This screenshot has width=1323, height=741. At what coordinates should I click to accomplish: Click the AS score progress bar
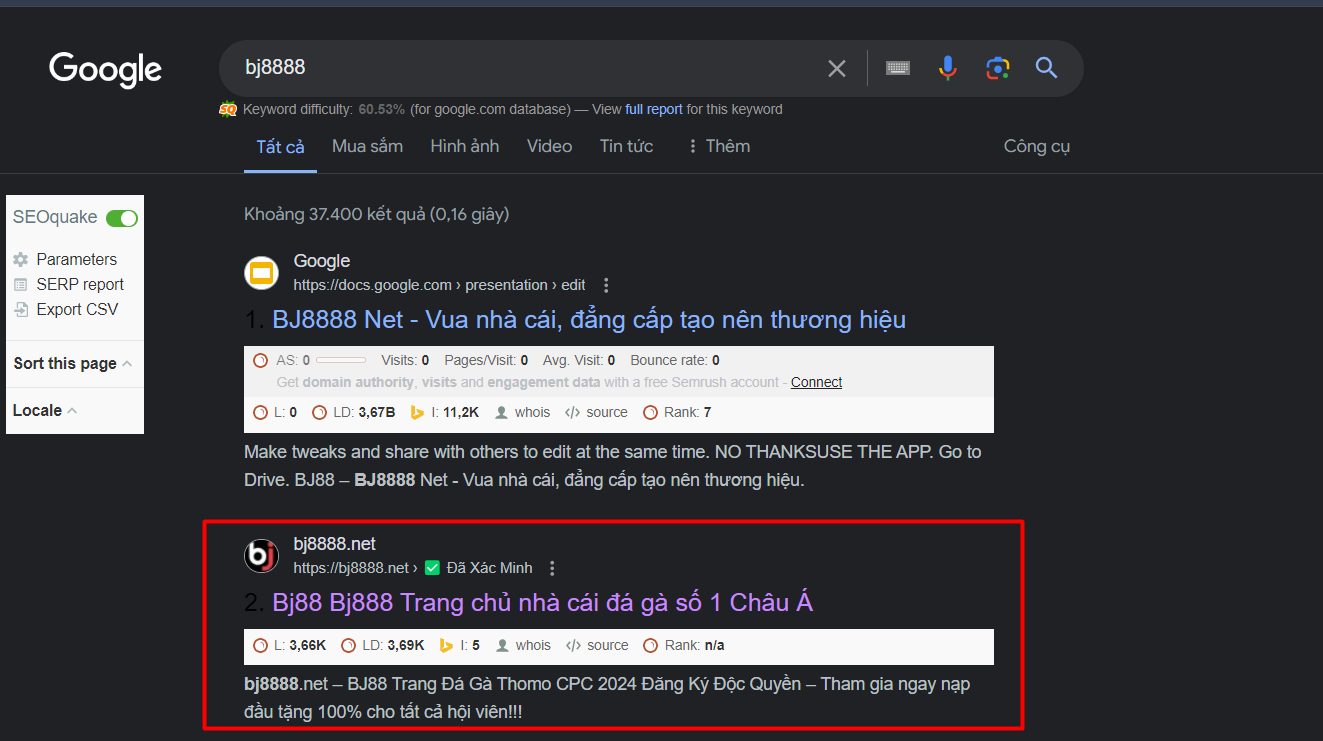tap(340, 360)
